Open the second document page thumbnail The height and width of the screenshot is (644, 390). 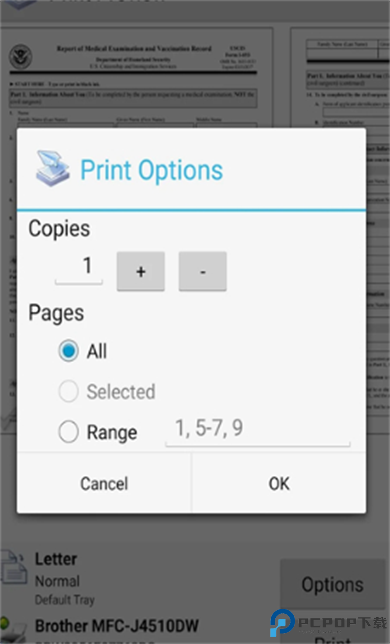click(340, 78)
